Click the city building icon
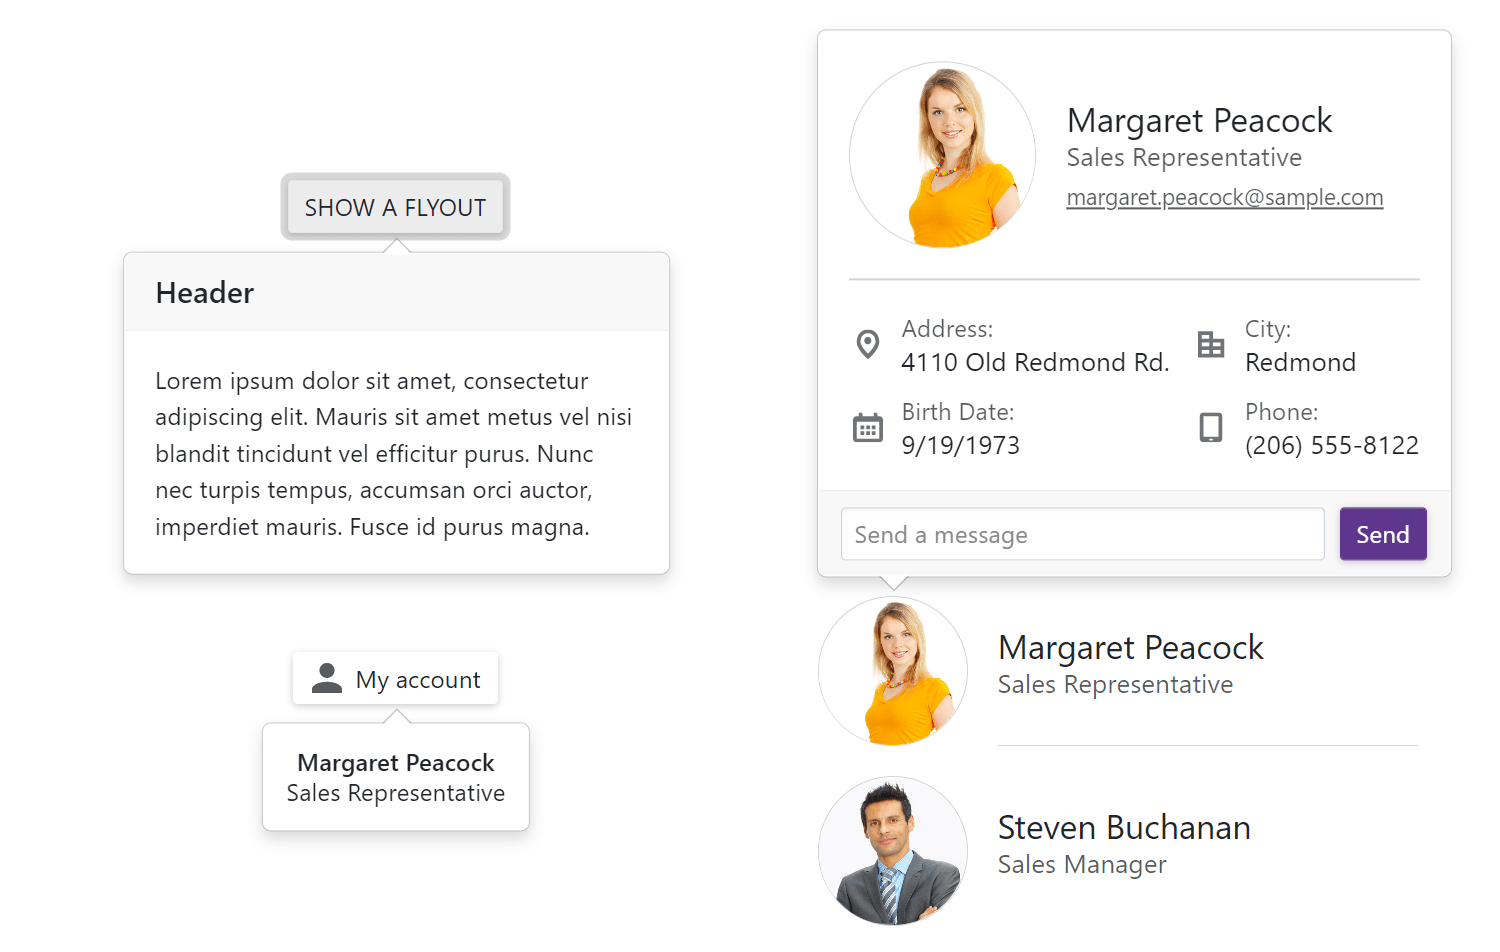This screenshot has width=1500, height=952. tap(1211, 344)
